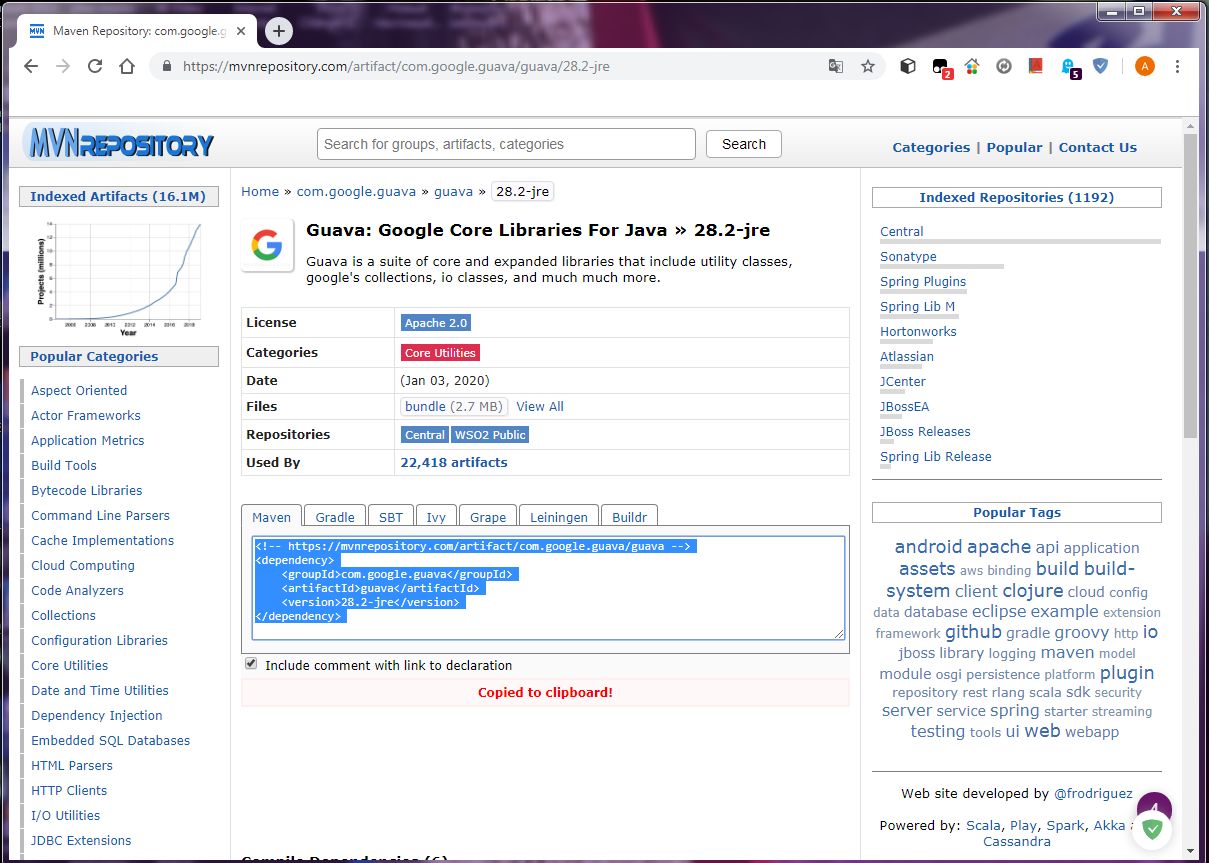Open Dependency Injection category
The image size is (1209, 863).
pos(97,716)
